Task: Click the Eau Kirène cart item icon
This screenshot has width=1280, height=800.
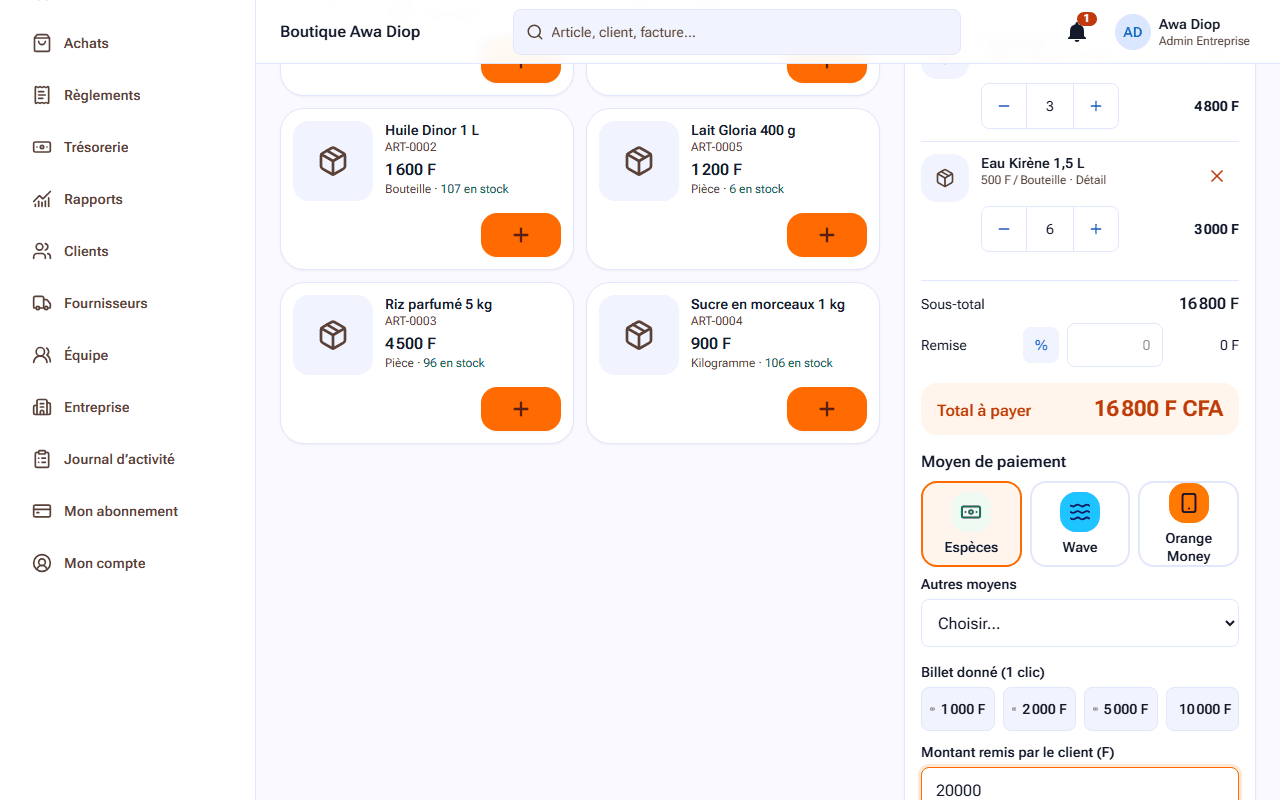Action: click(x=945, y=178)
